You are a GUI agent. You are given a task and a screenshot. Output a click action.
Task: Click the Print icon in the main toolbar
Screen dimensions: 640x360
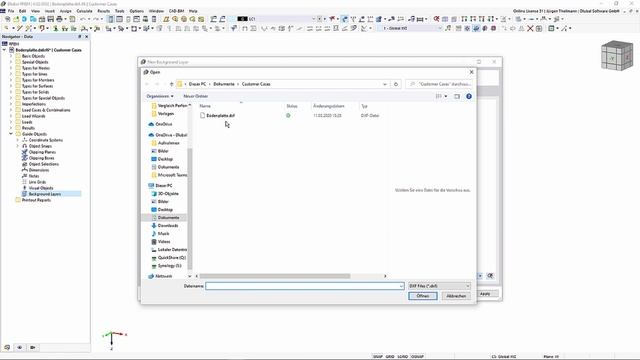59,19
